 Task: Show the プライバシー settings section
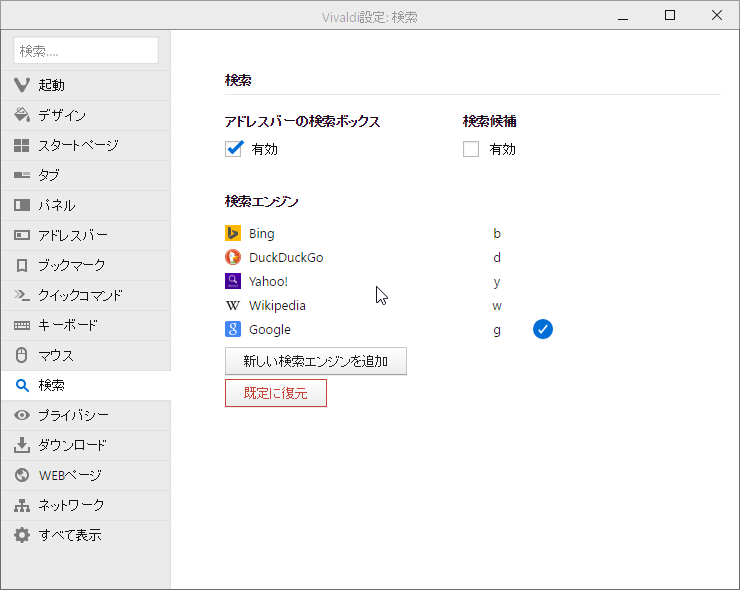(86, 415)
